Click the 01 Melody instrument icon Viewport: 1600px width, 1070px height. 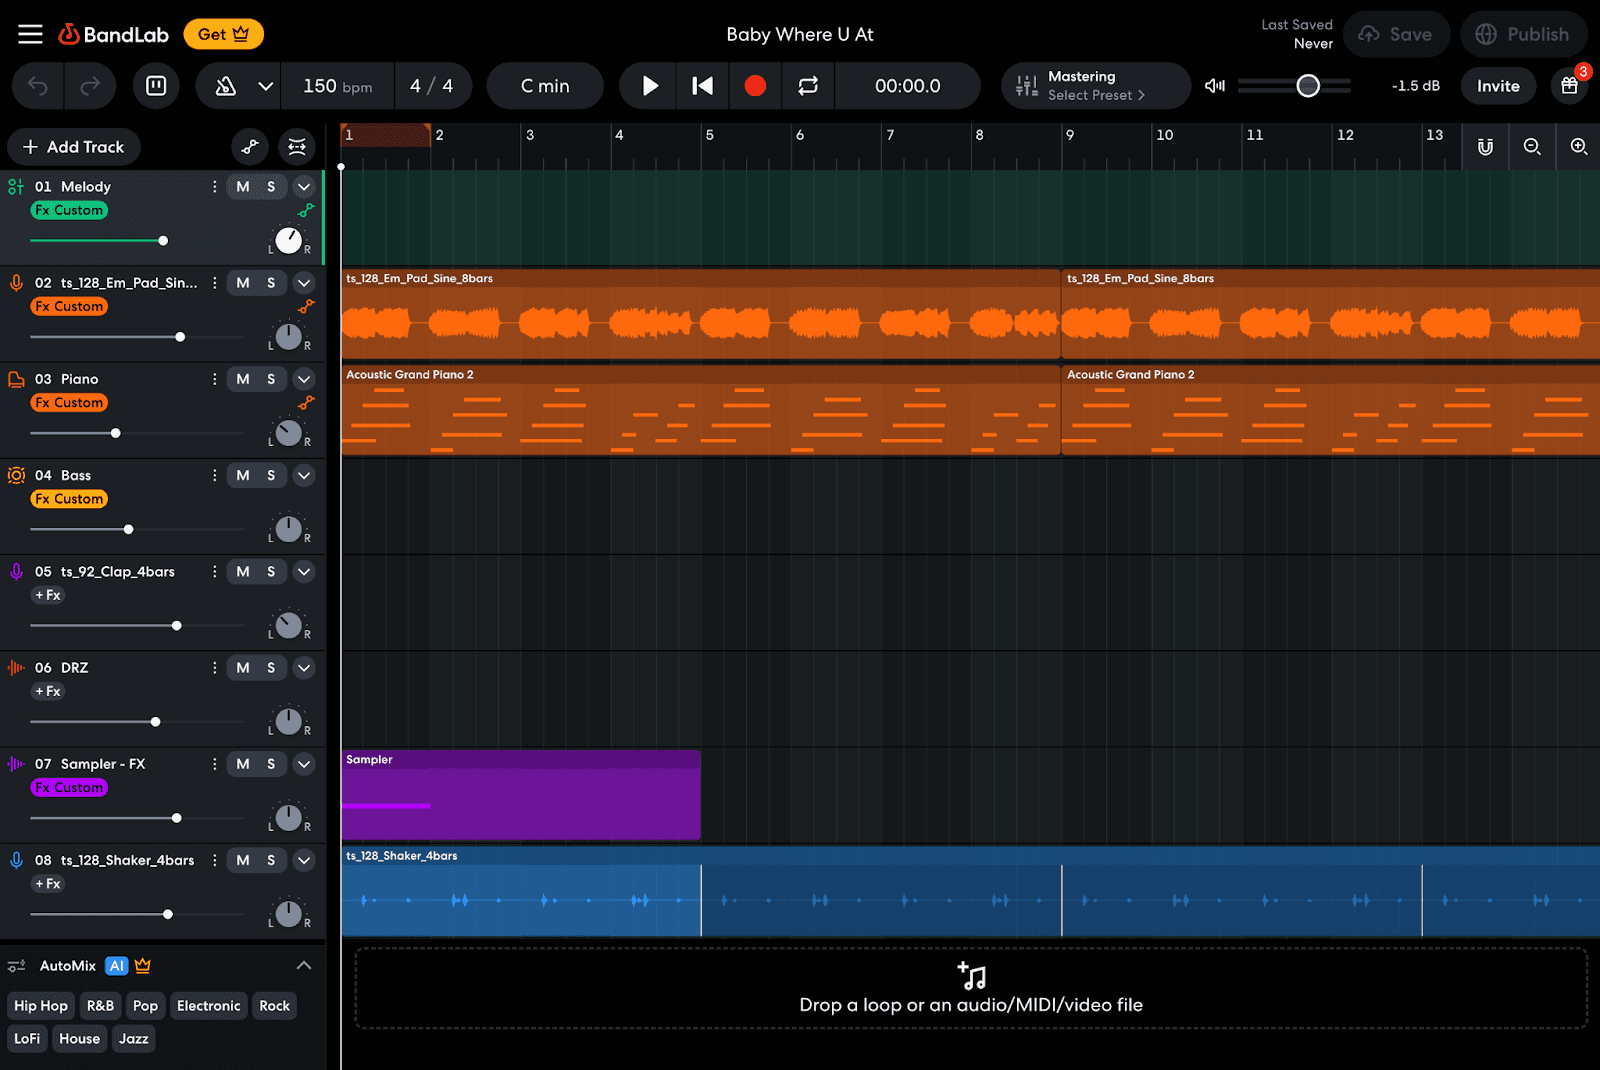[16, 187]
